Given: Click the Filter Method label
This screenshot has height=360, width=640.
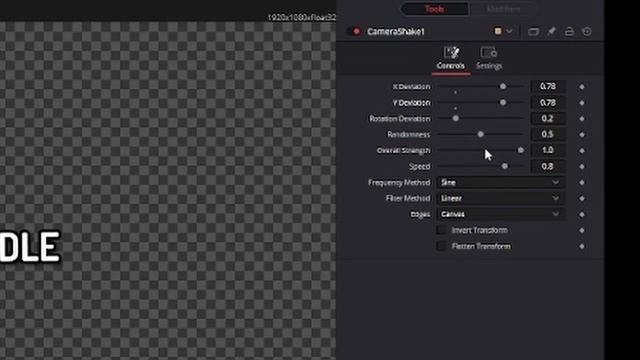Looking at the screenshot, I should click(x=408, y=198).
